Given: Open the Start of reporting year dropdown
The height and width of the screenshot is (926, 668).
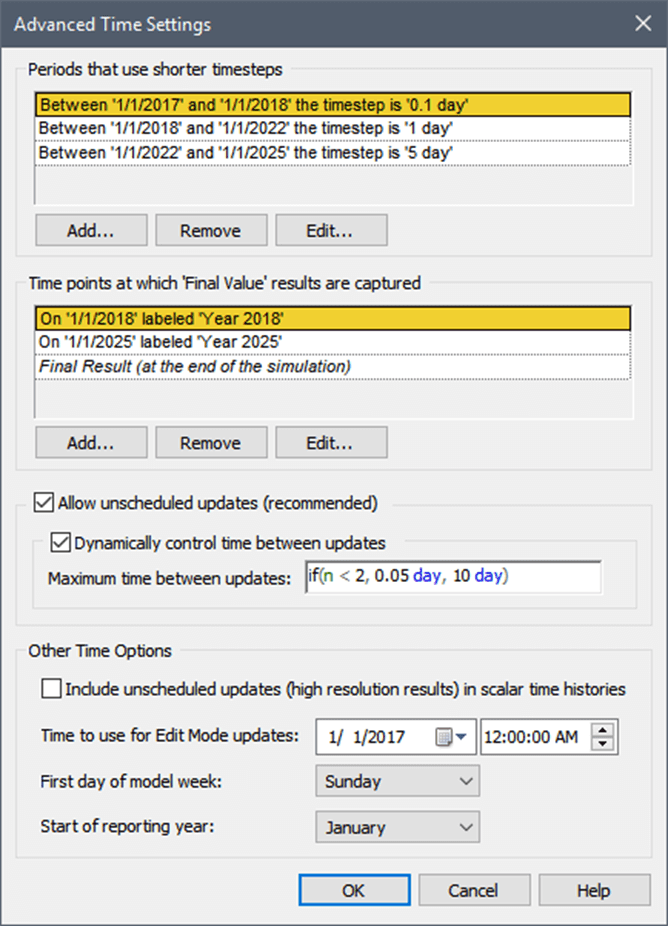Looking at the screenshot, I should coord(397,827).
